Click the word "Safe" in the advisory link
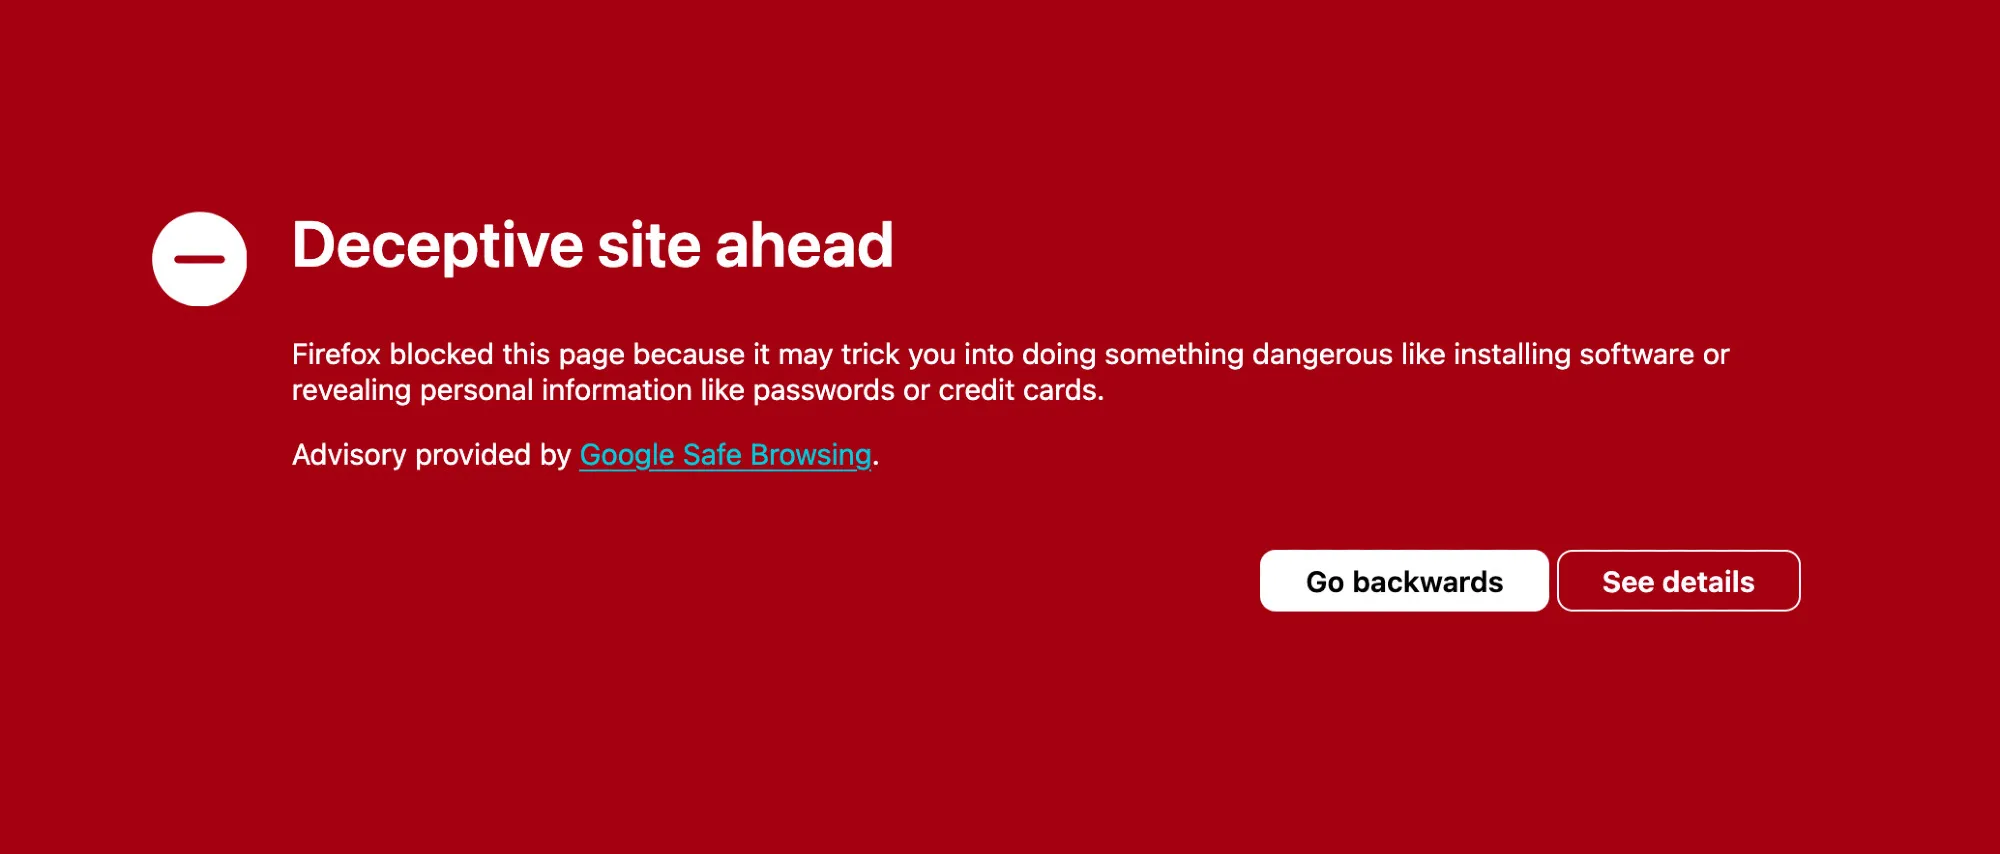 coord(712,455)
